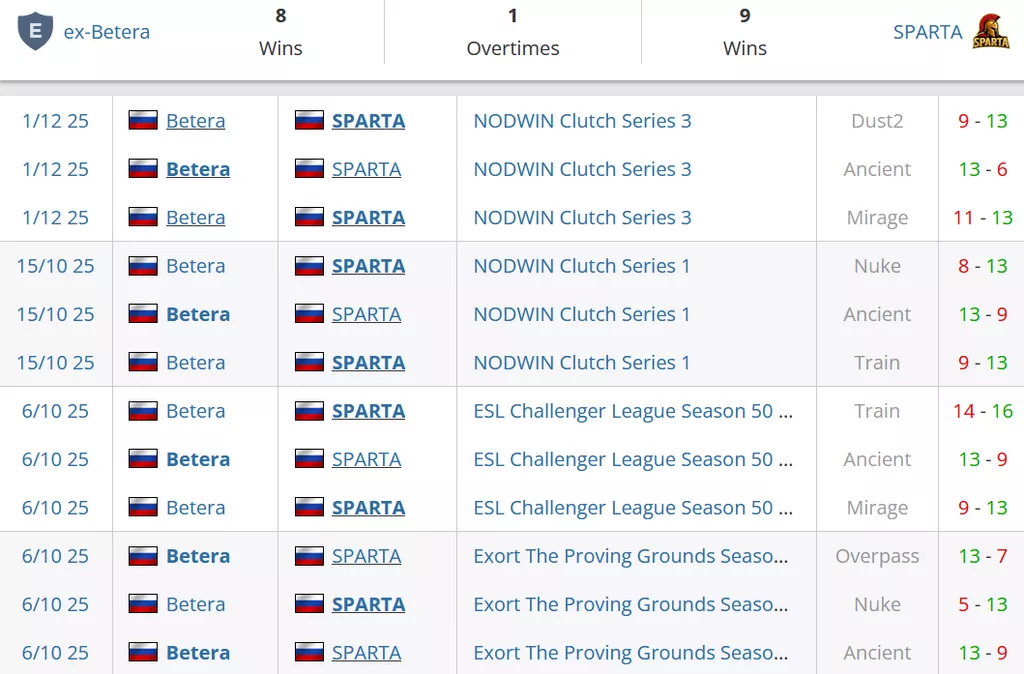
Task: Click flag beside bold Betera in 13-6 Ancient row
Action: [144, 169]
